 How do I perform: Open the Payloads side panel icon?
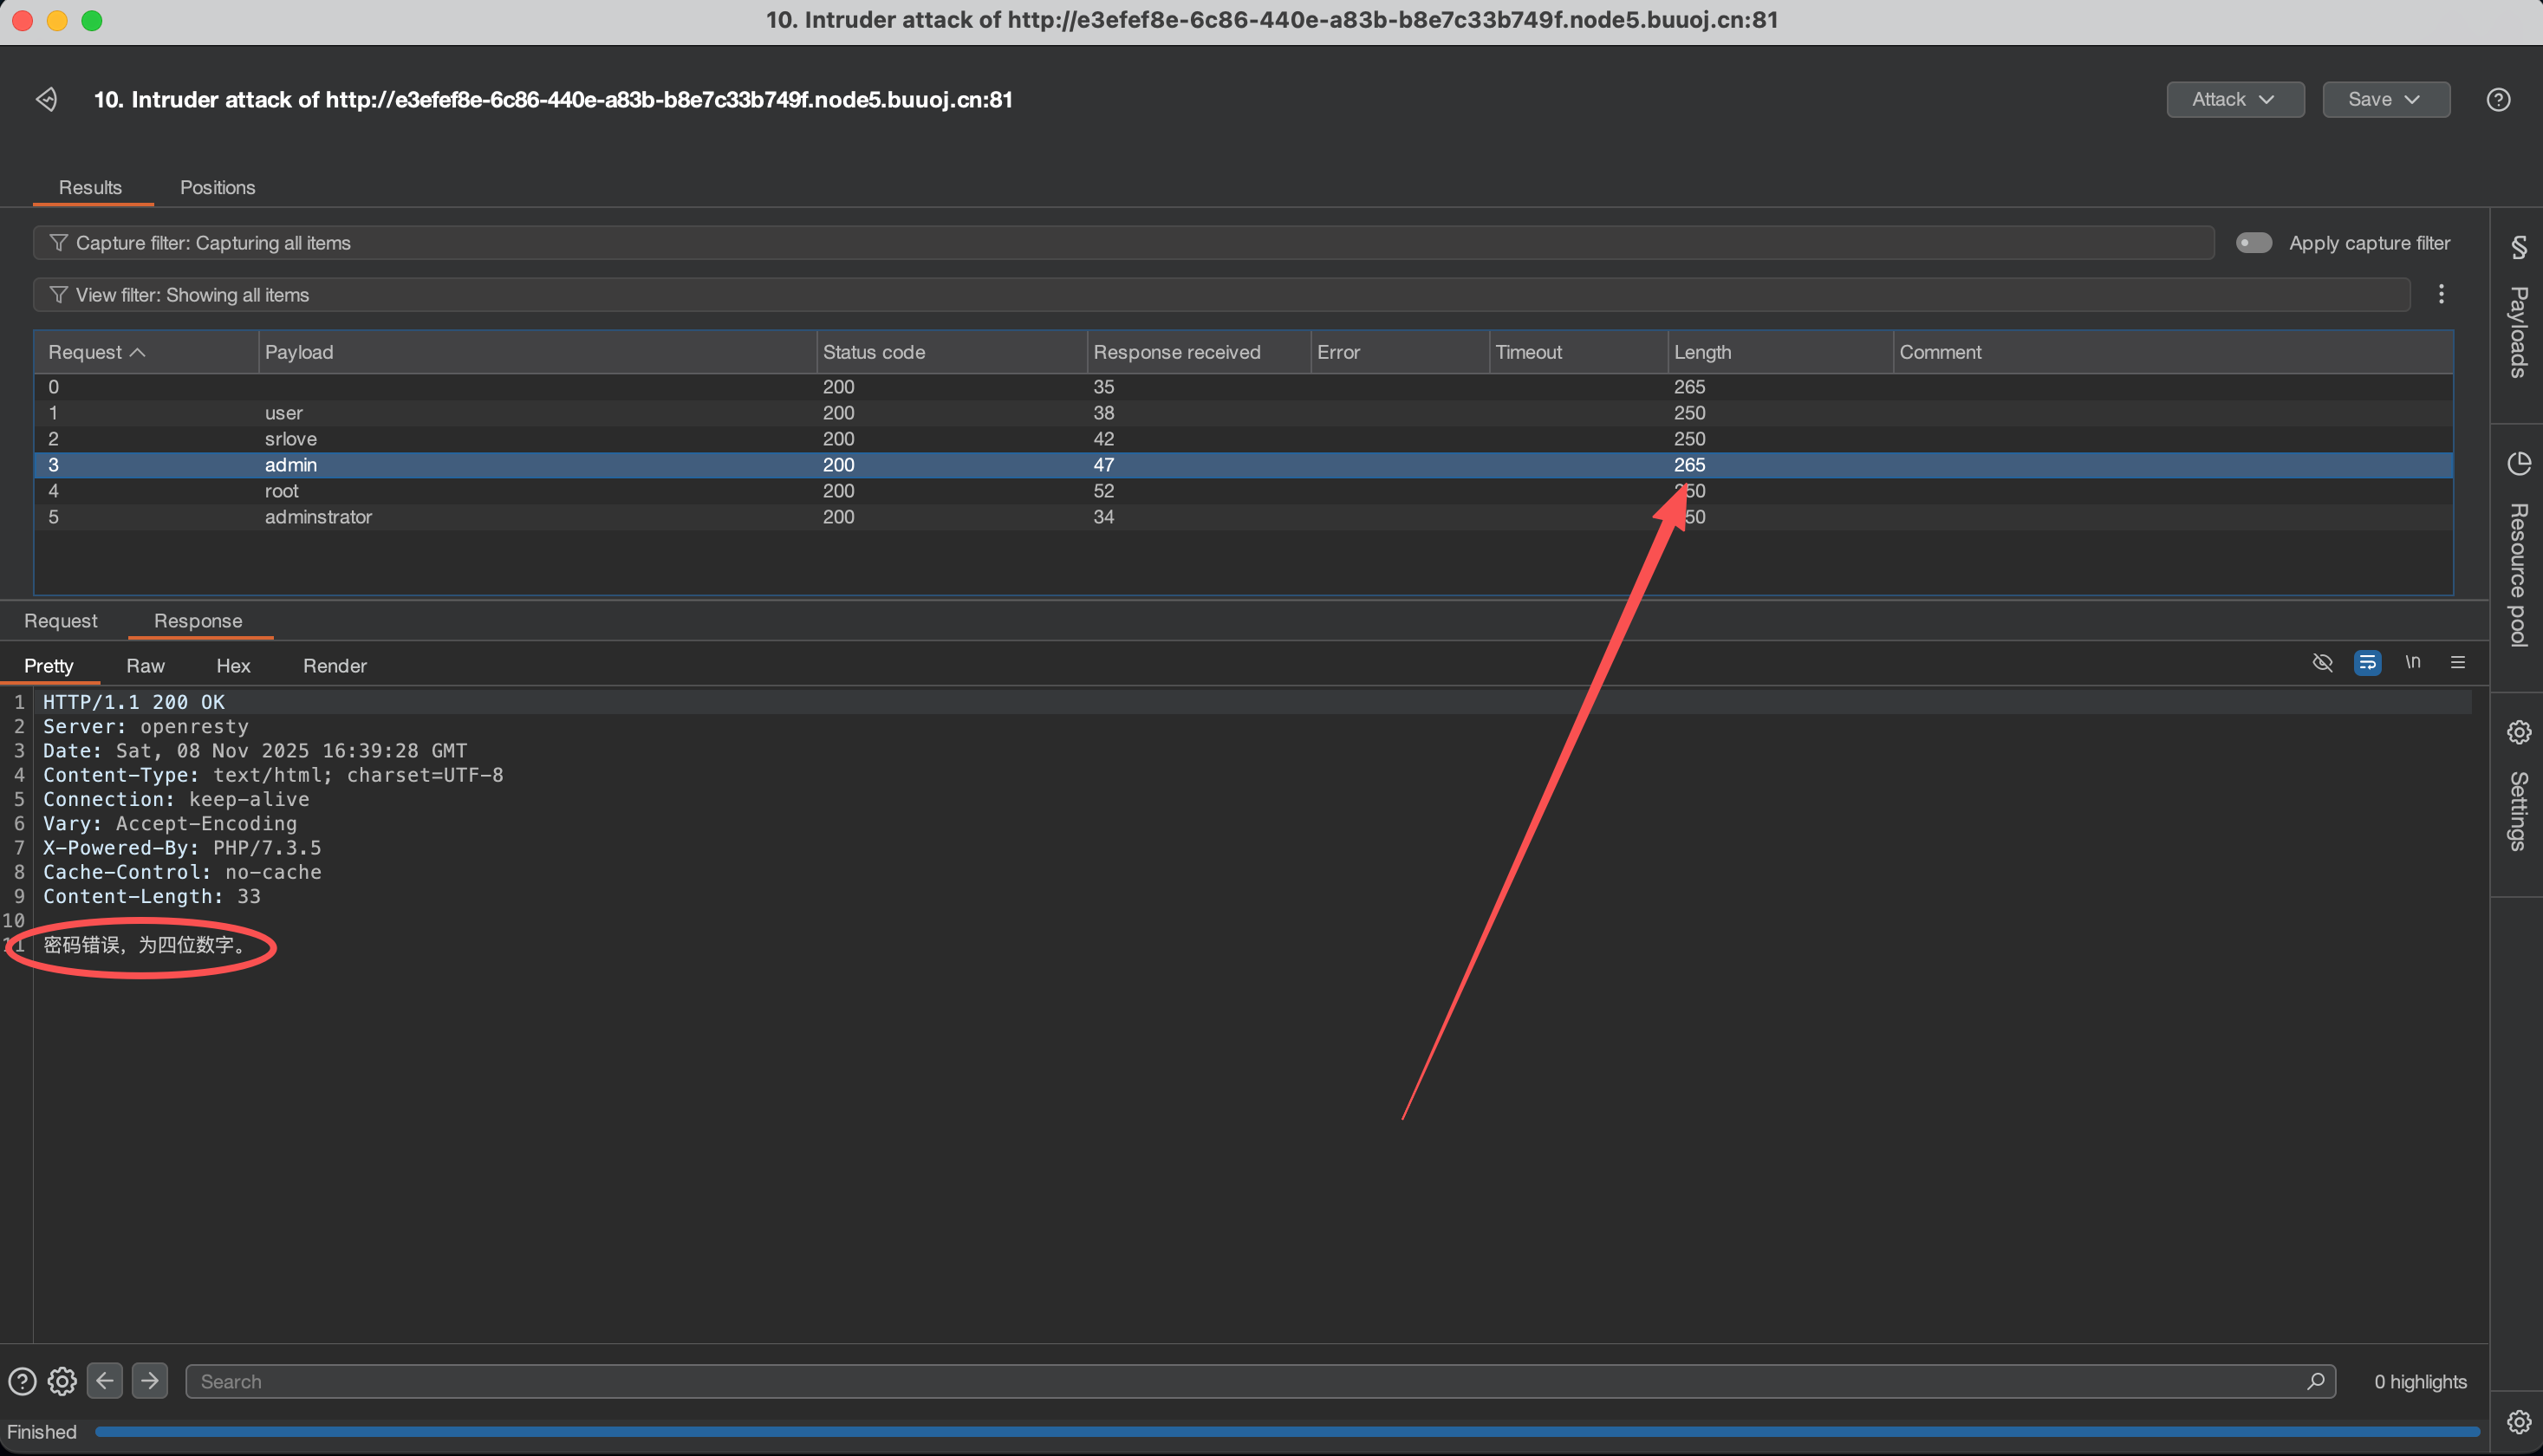pos(2518,247)
